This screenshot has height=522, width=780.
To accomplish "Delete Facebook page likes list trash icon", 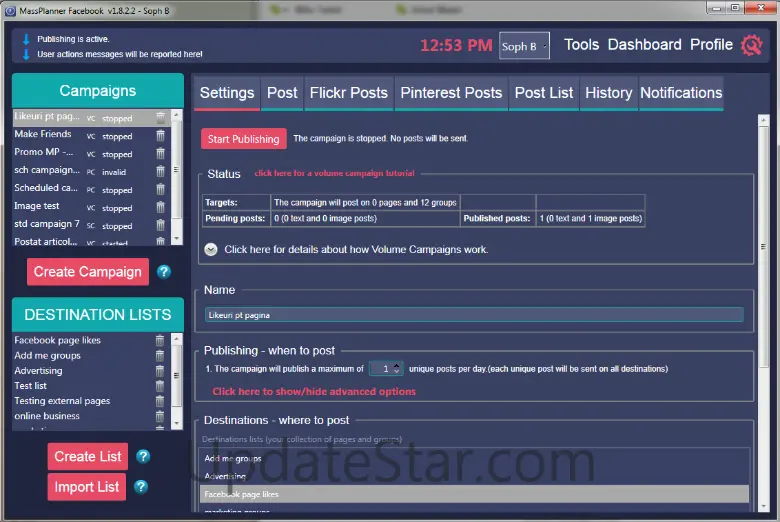I will point(160,340).
